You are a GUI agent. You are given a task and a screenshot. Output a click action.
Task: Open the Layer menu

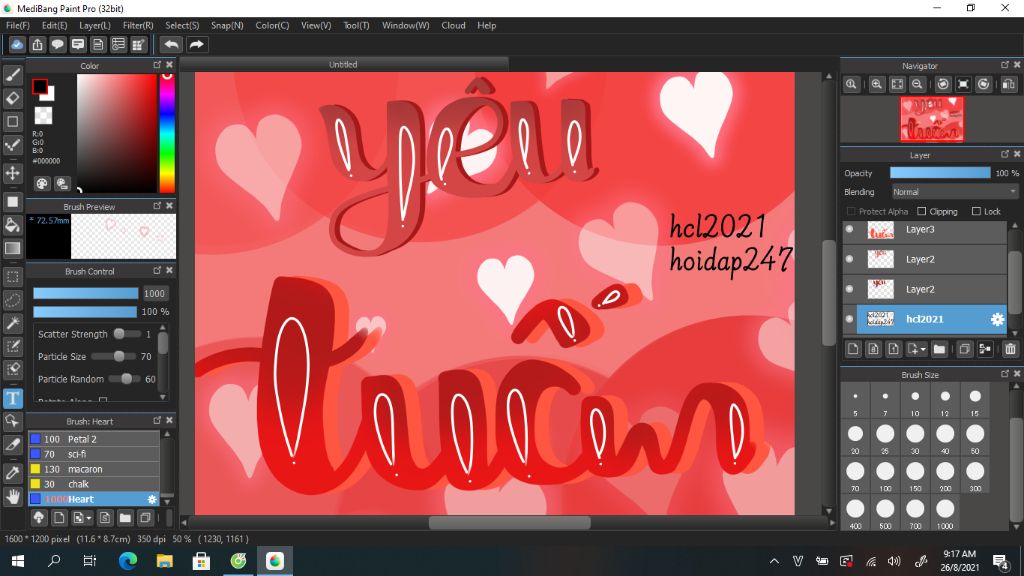[95, 25]
